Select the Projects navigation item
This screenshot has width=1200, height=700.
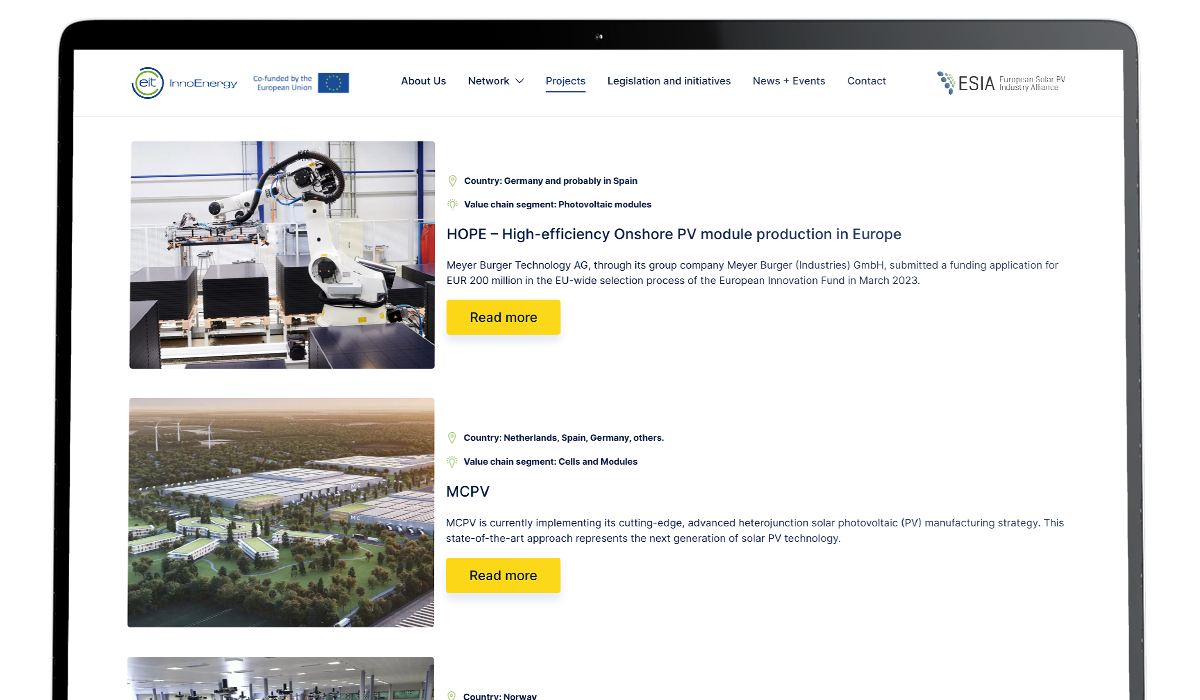coord(565,81)
